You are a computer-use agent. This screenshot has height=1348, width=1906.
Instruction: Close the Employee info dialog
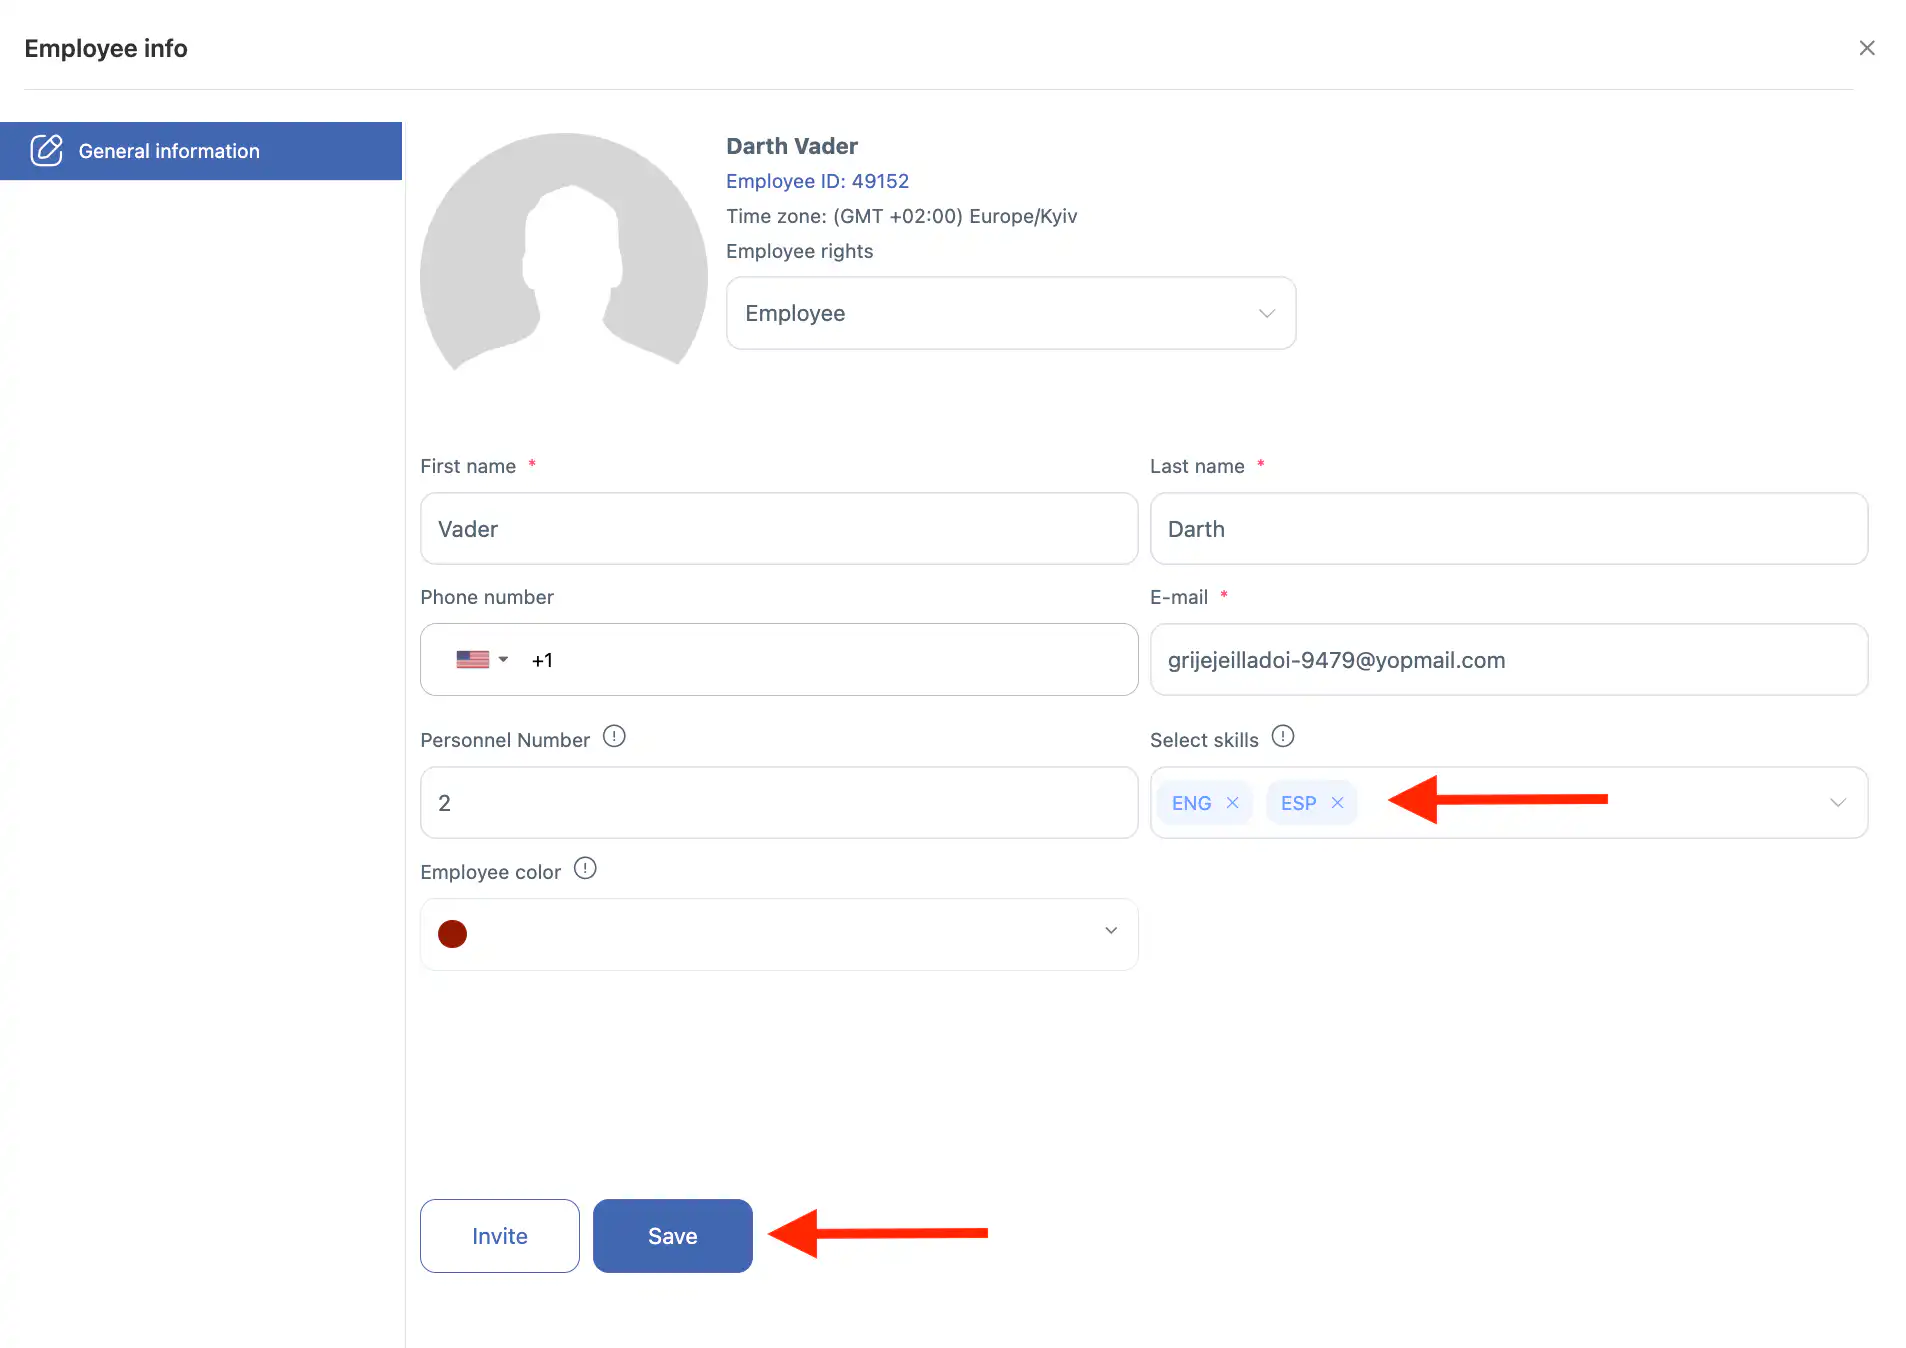point(1866,48)
